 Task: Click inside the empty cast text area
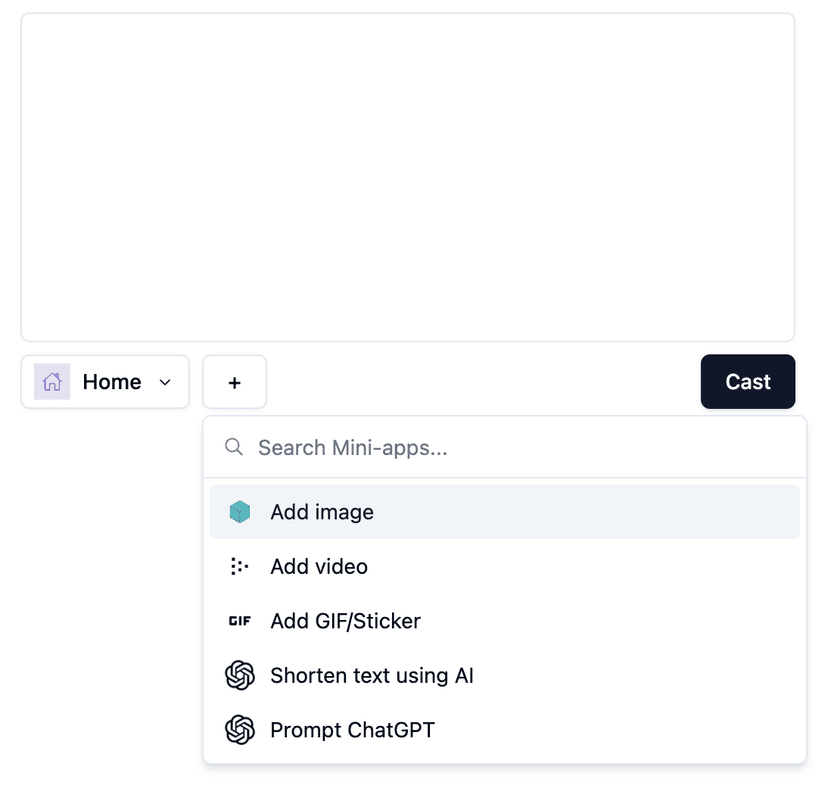point(408,177)
